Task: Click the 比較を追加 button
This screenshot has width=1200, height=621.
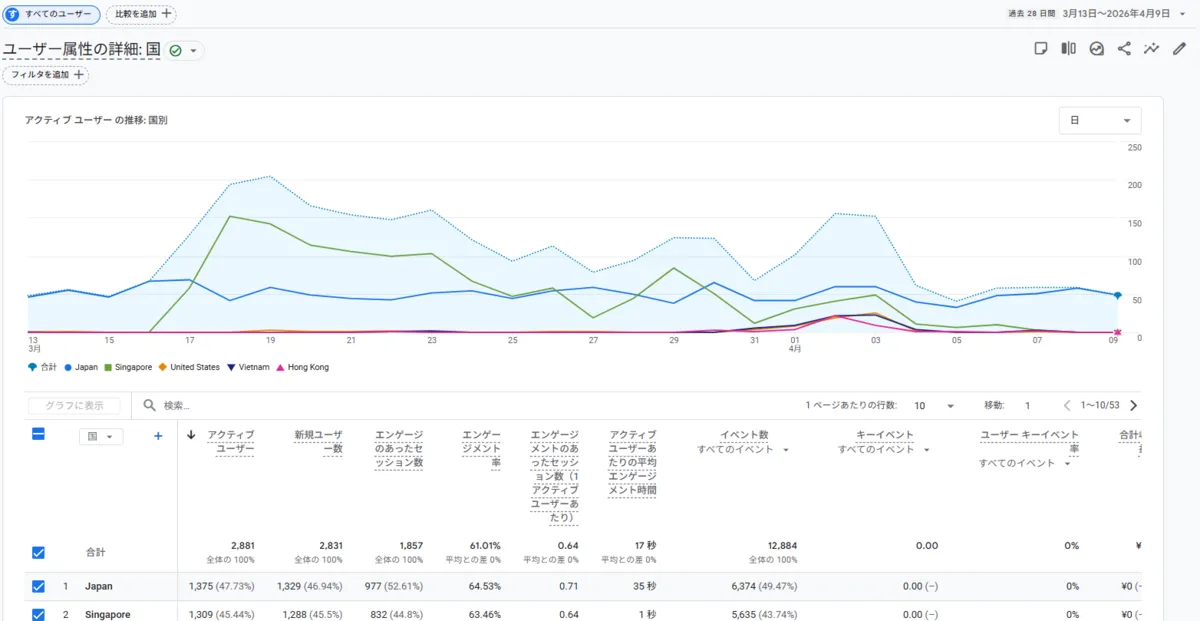Action: [x=141, y=14]
